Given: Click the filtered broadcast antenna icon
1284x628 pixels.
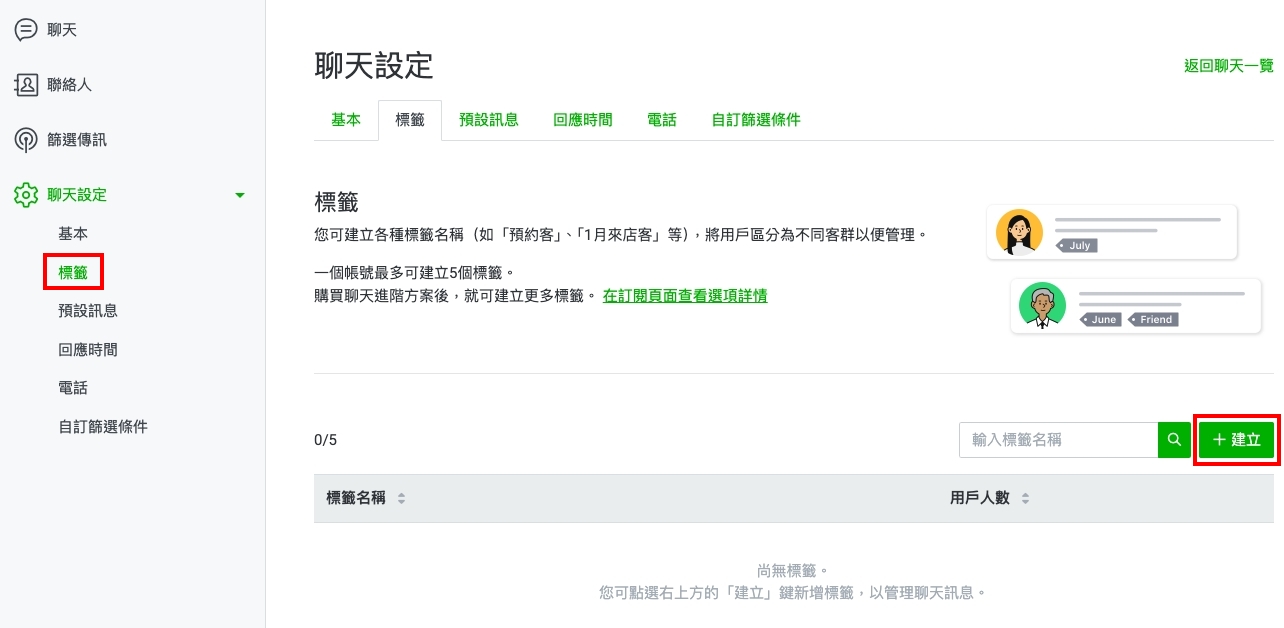Looking at the screenshot, I should [26, 140].
